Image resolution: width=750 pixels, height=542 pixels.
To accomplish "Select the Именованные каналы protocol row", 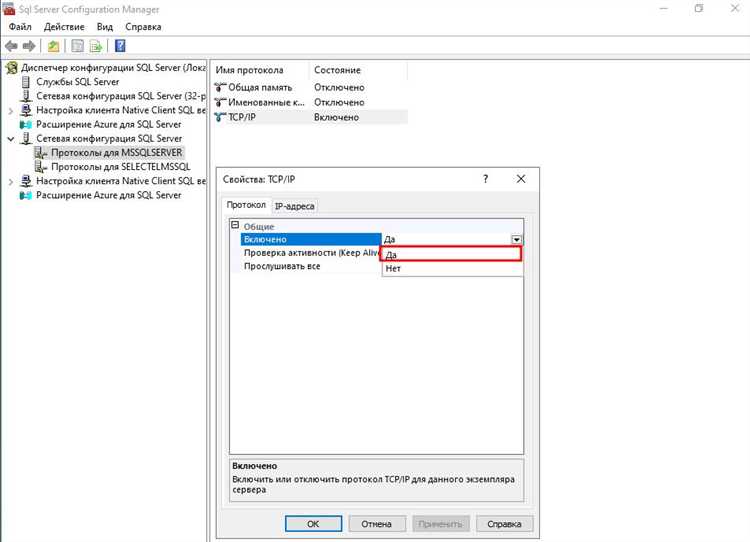I will click(x=268, y=103).
